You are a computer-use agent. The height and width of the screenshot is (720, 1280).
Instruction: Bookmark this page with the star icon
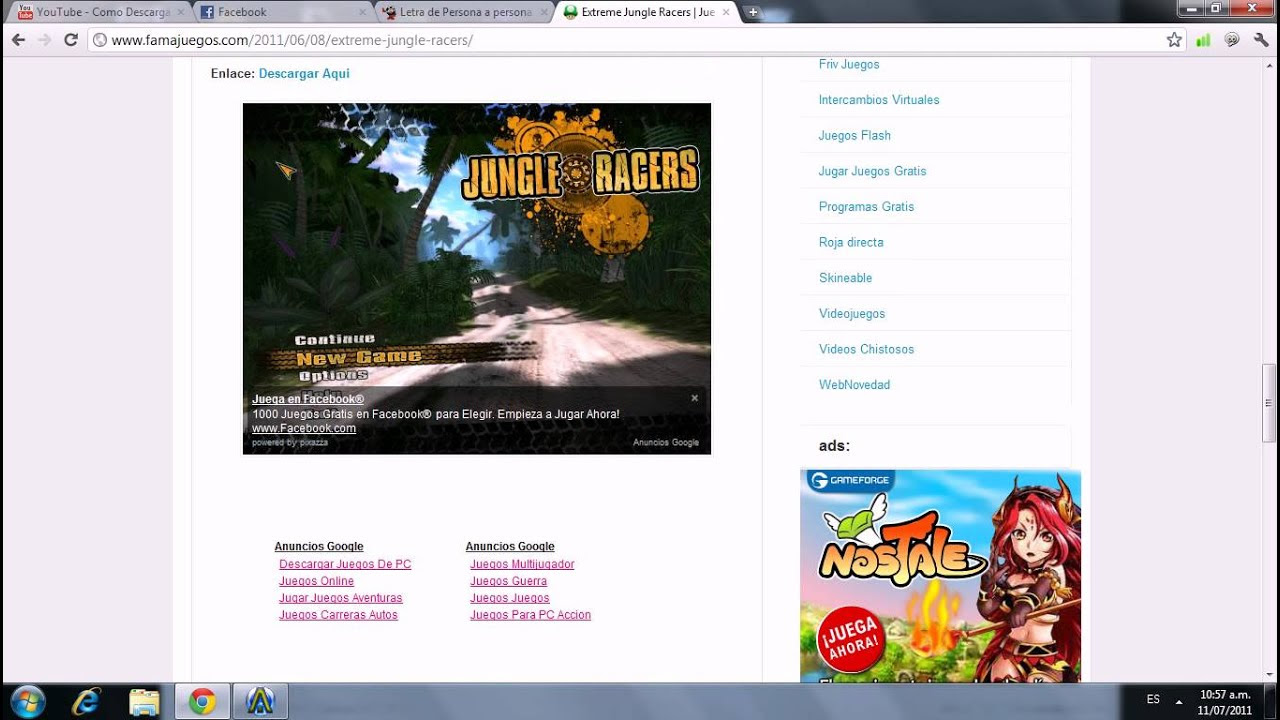[1174, 40]
